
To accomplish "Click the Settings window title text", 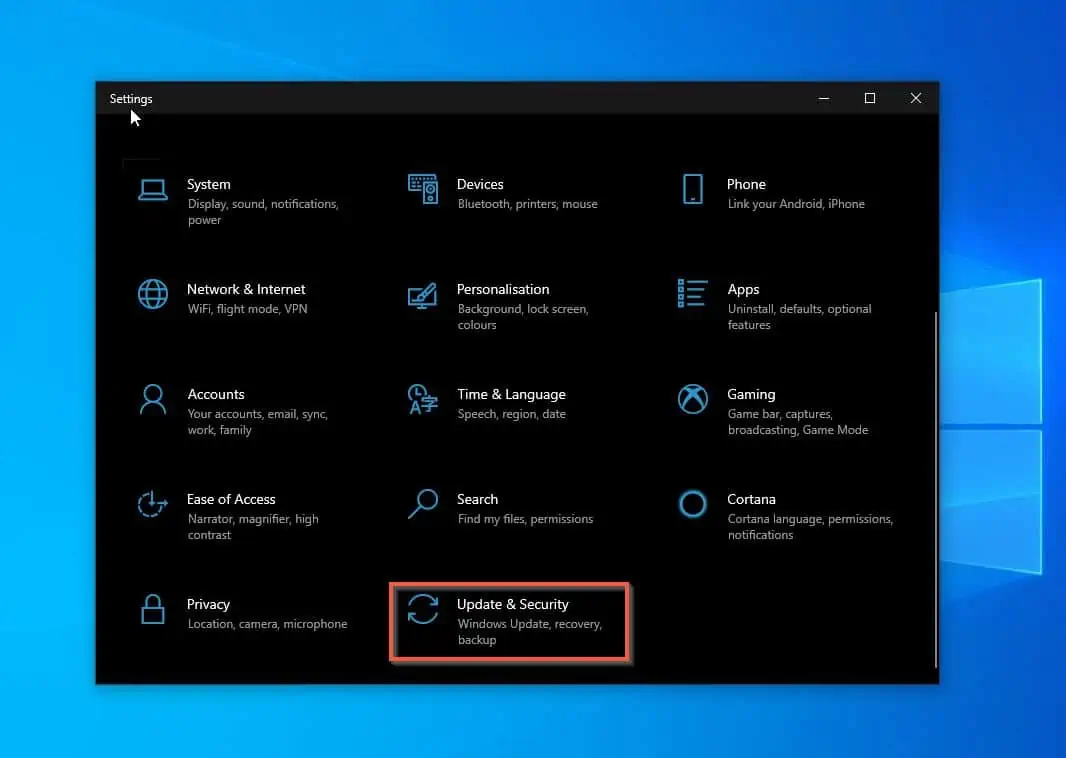I will (131, 99).
